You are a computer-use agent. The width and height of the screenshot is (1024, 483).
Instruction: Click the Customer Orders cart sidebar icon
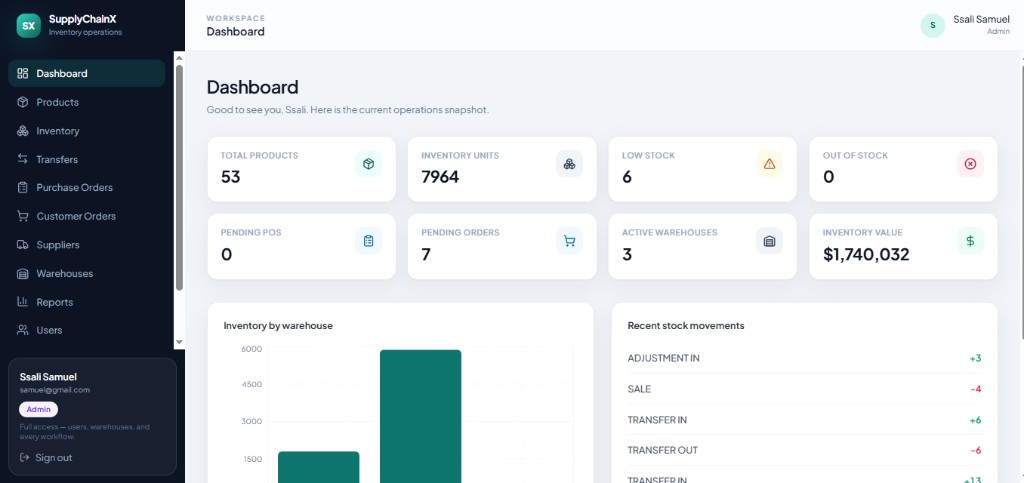coord(23,216)
